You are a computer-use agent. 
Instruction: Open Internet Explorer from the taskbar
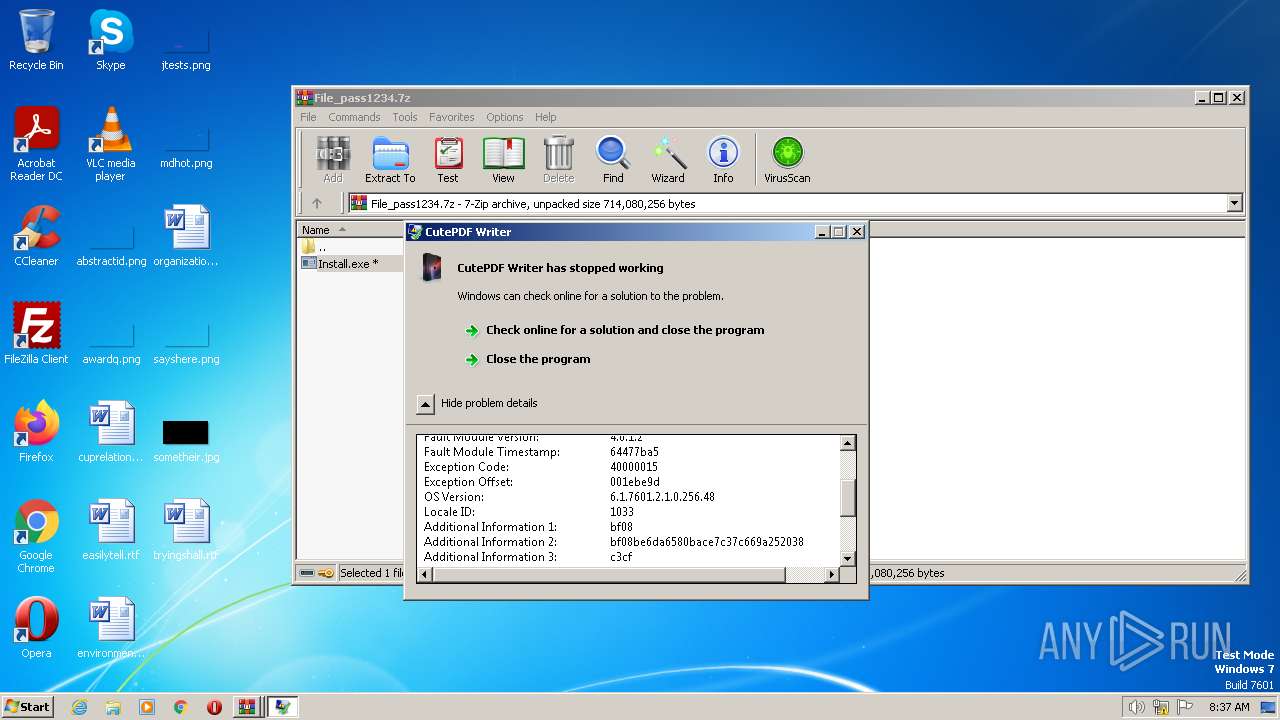79,707
